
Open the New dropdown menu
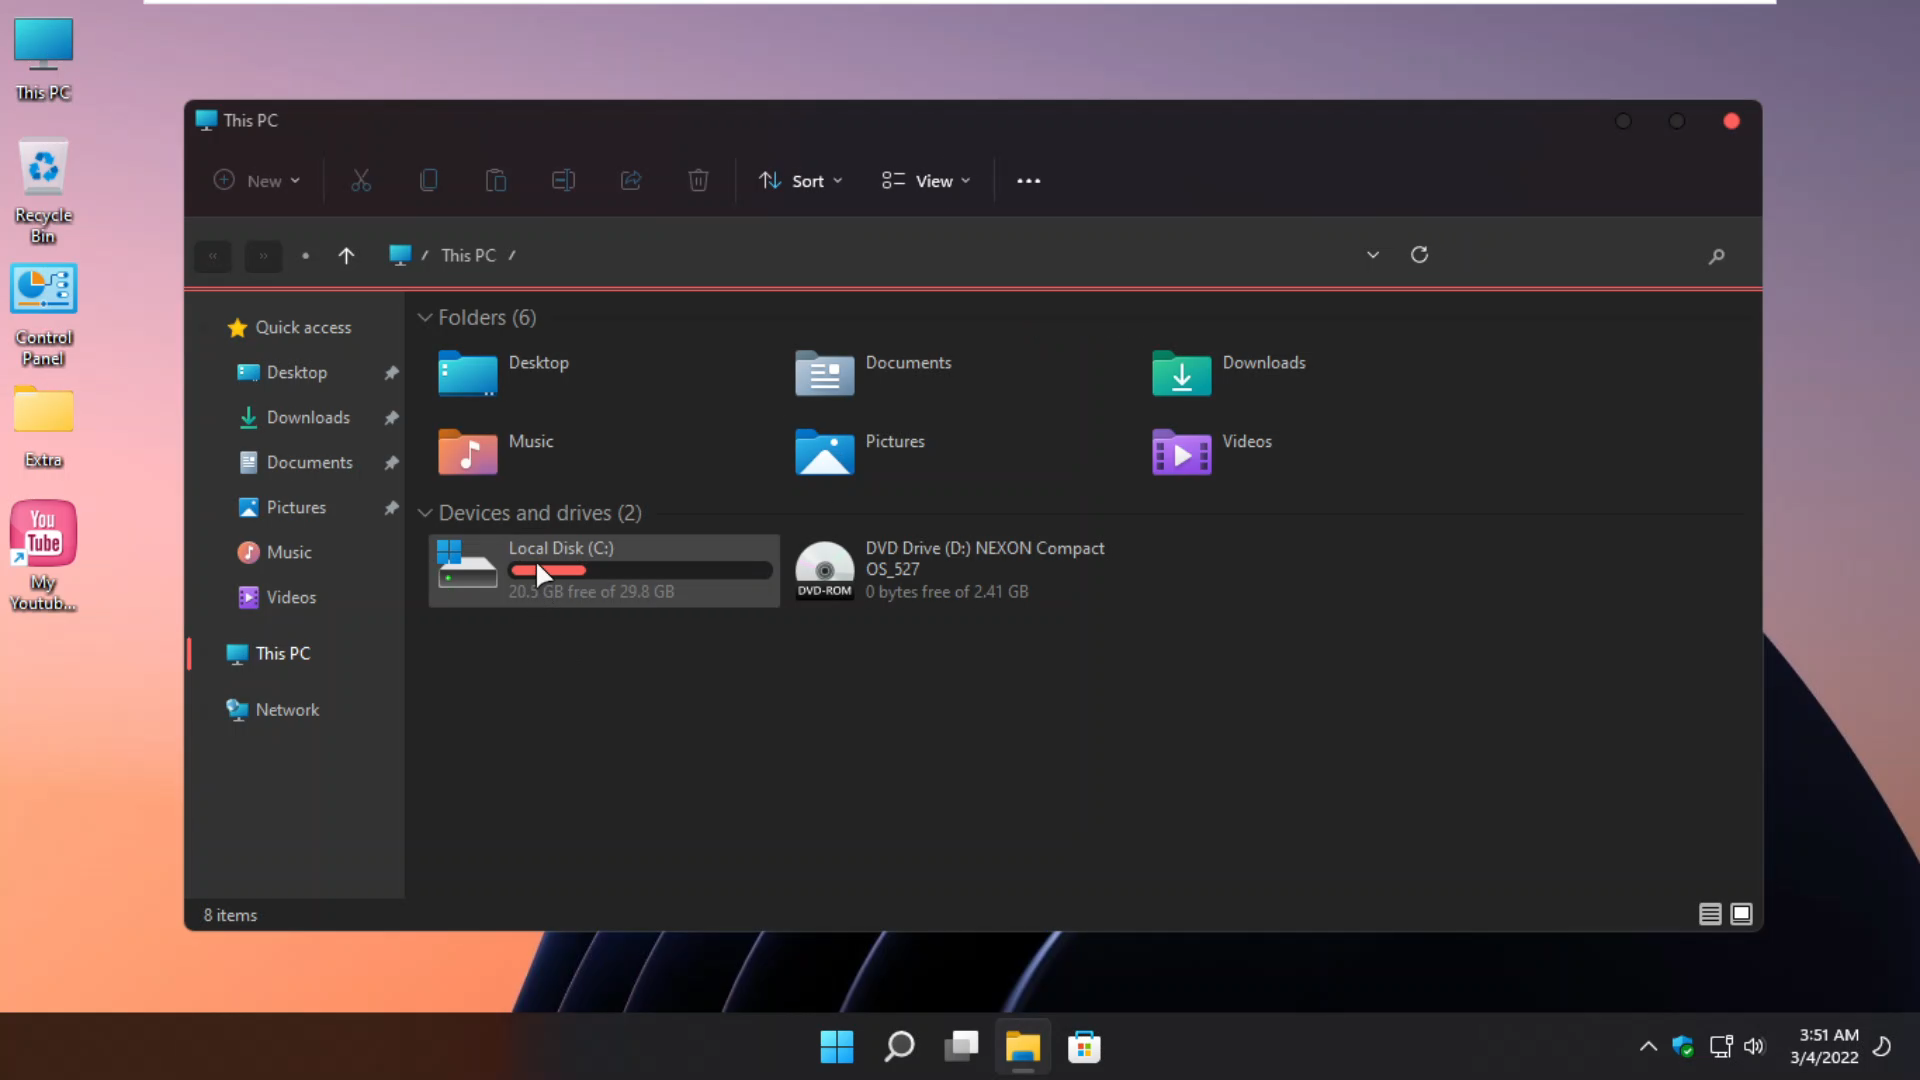[x=257, y=181]
